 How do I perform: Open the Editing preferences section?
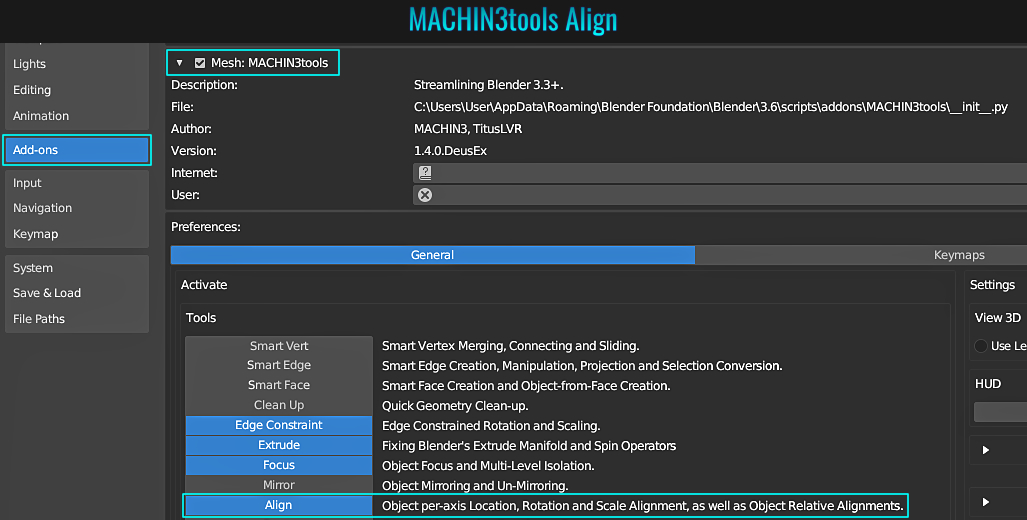[77, 90]
